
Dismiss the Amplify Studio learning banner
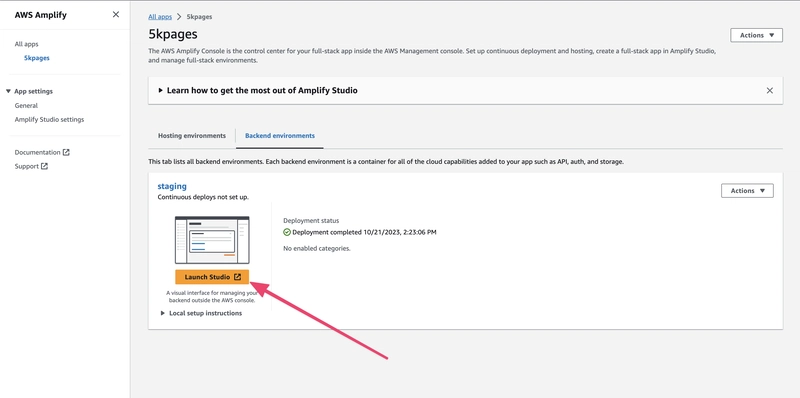click(769, 90)
